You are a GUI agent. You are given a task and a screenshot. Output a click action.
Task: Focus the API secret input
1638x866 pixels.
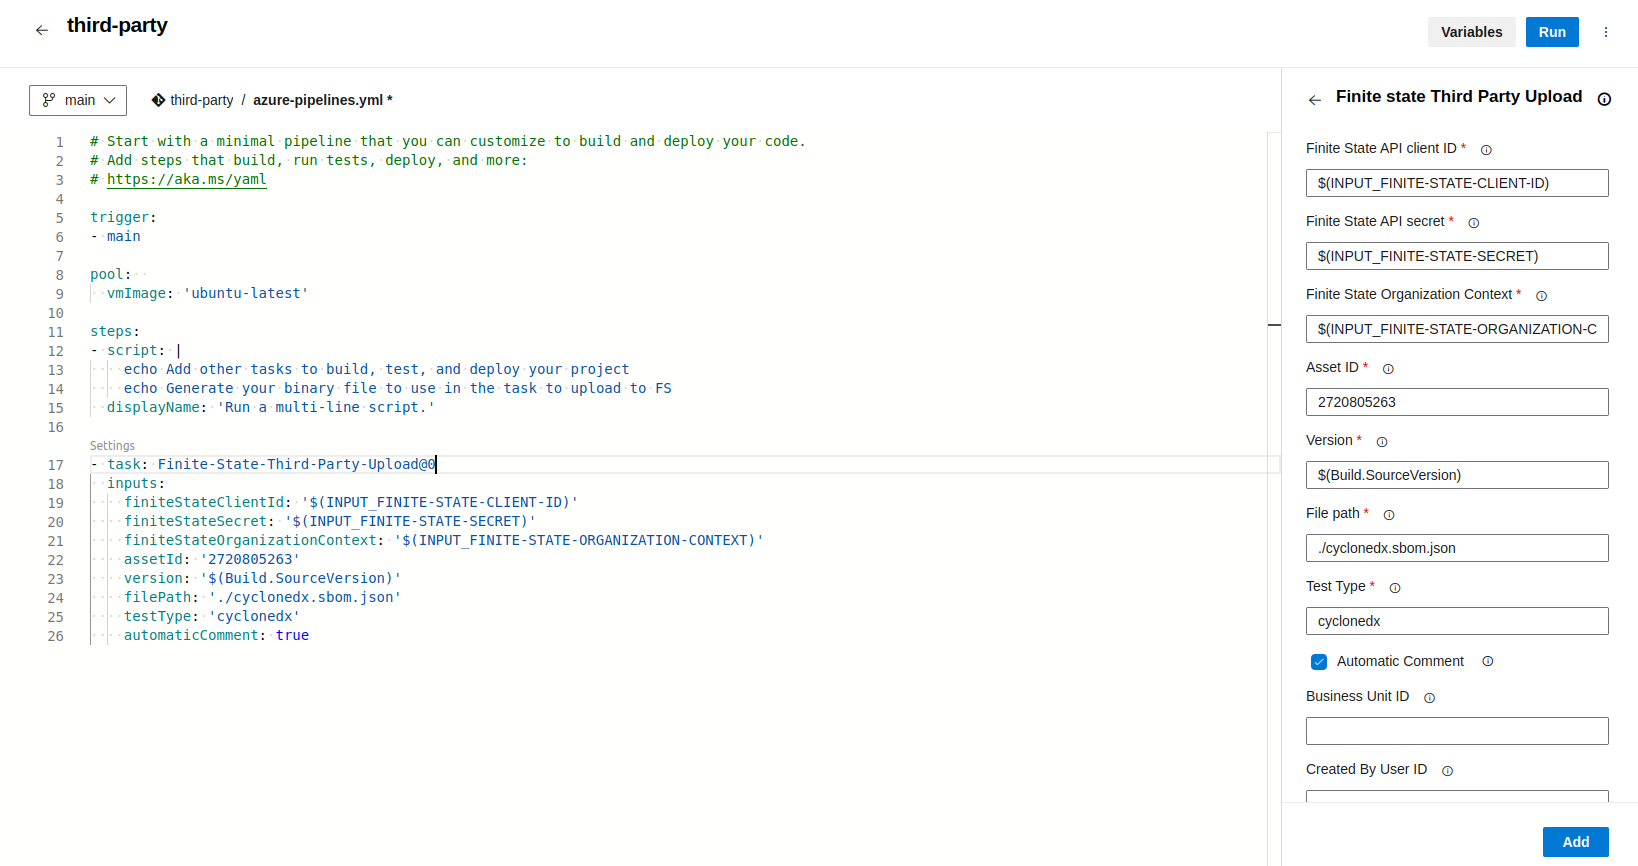pos(1457,256)
